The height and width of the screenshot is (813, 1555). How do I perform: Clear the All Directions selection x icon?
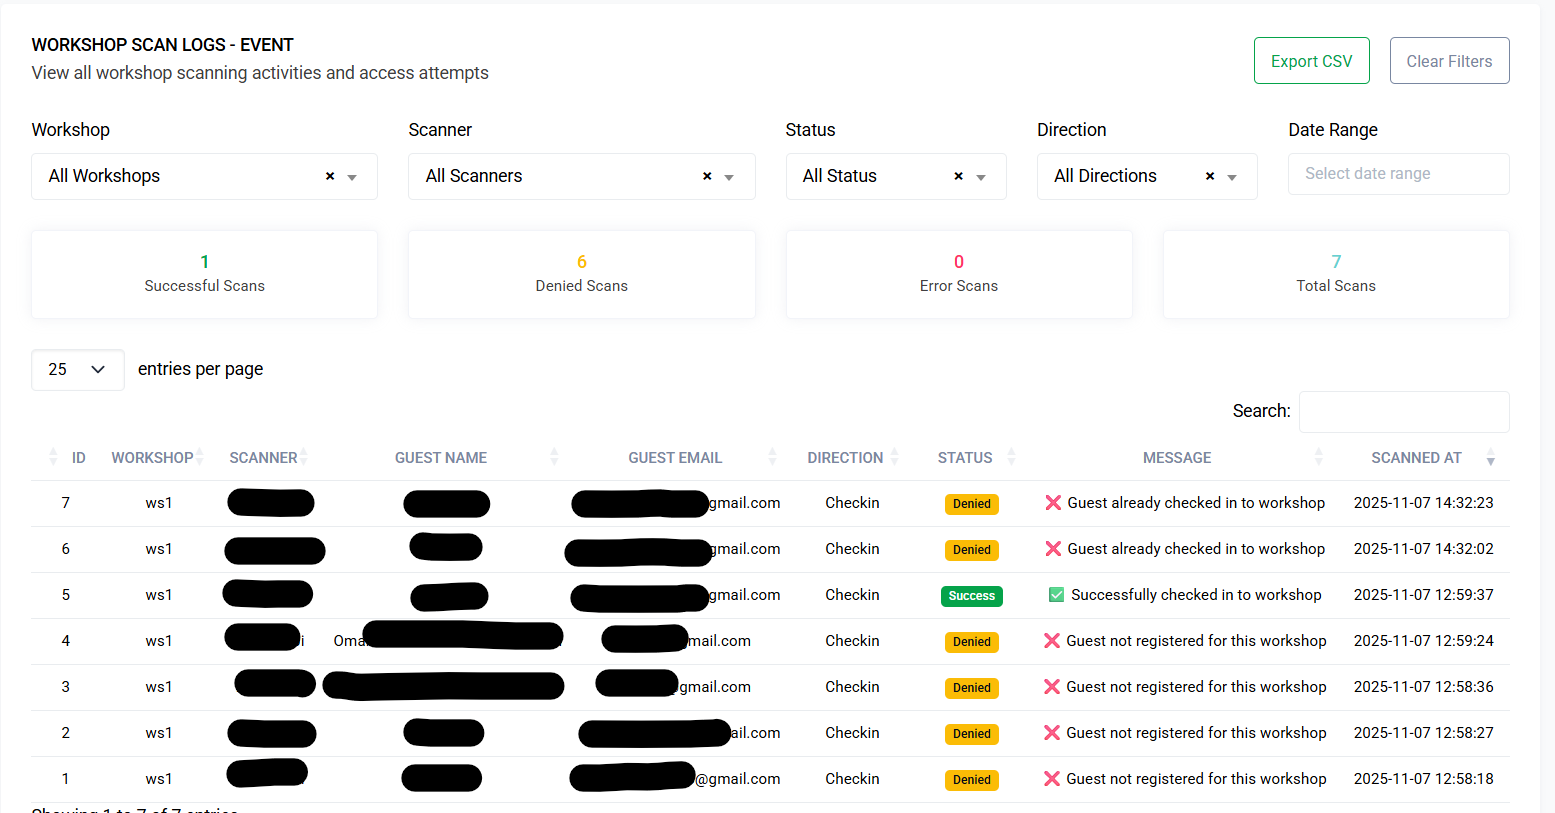(x=1210, y=176)
